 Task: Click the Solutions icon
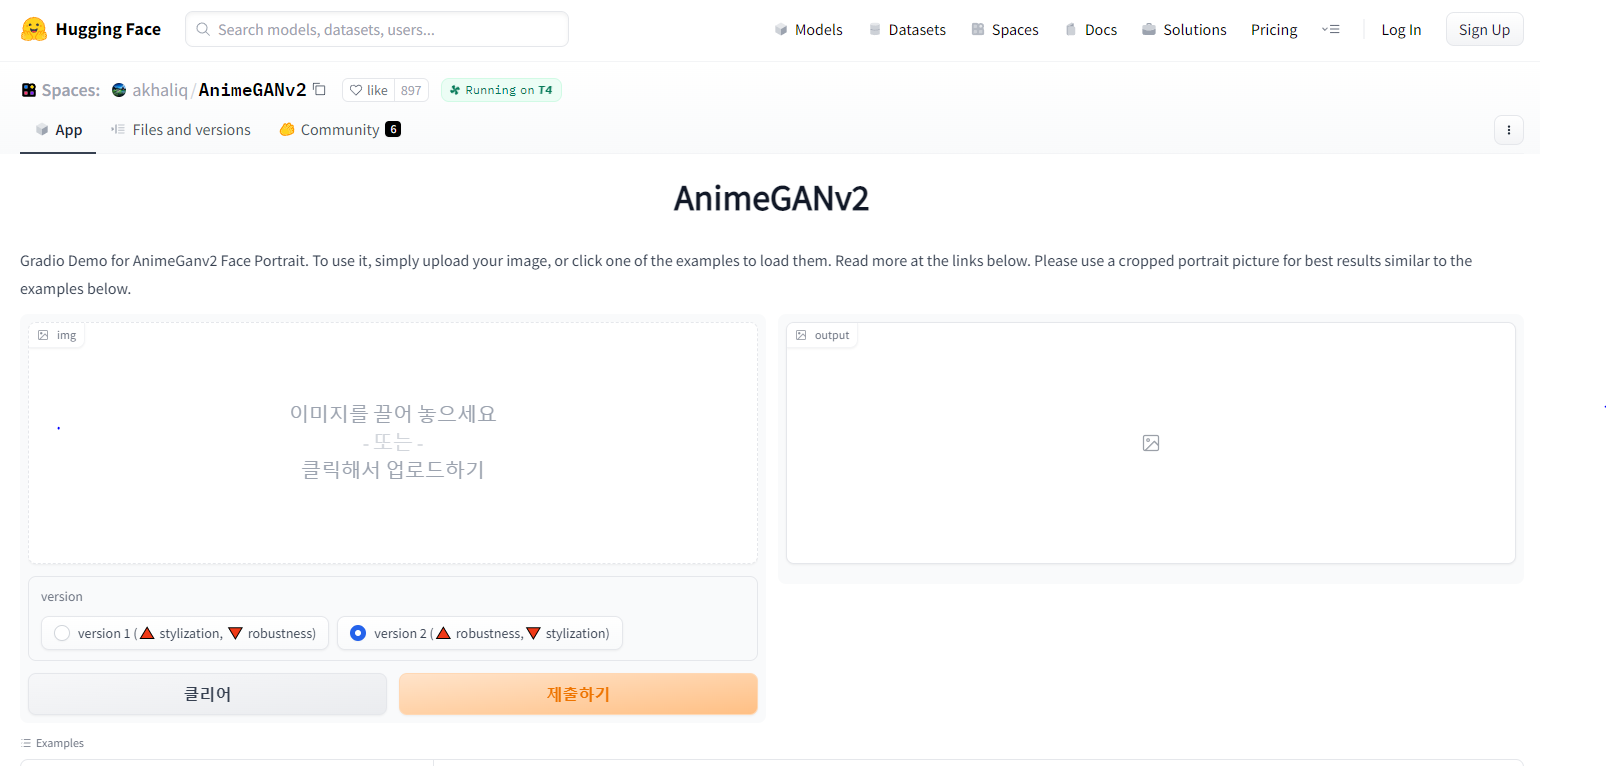(1149, 30)
